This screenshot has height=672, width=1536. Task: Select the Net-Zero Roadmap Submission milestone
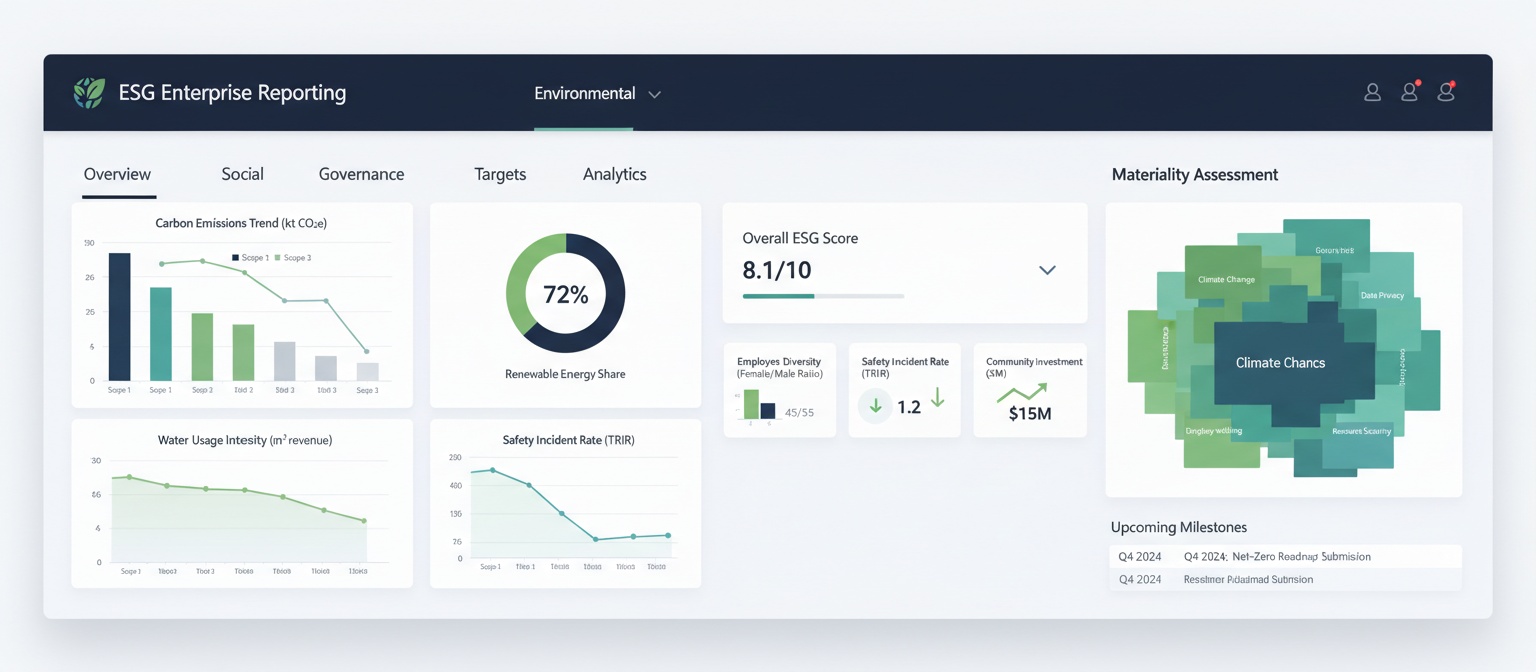coord(1277,556)
